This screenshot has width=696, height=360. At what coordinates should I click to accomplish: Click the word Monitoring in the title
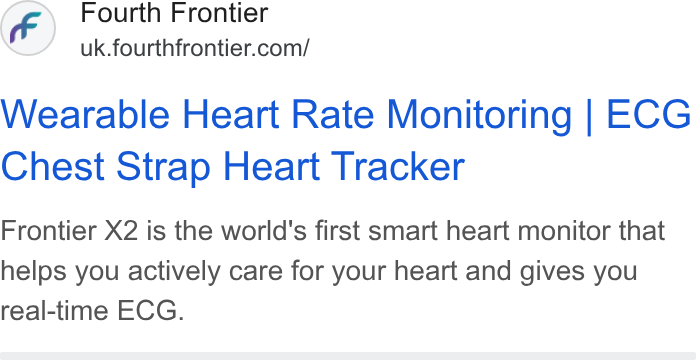pos(479,117)
